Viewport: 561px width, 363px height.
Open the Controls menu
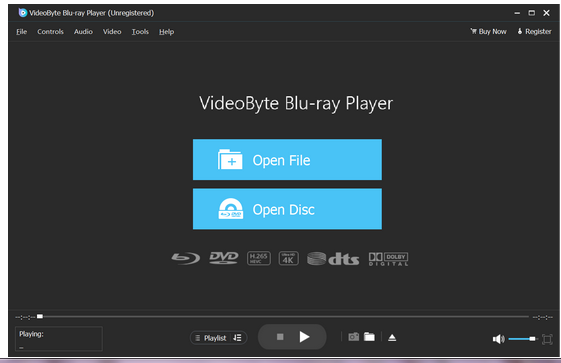pos(50,32)
